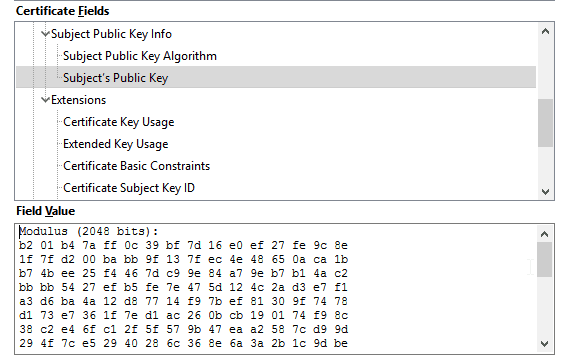The height and width of the screenshot is (362, 563).
Task: Select Certificate Key Usage extension
Action: tap(118, 122)
